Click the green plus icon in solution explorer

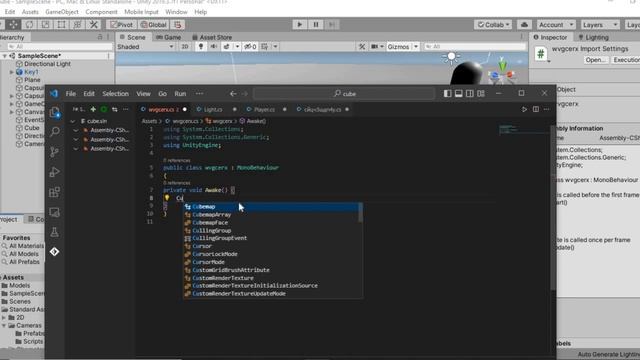[93, 109]
